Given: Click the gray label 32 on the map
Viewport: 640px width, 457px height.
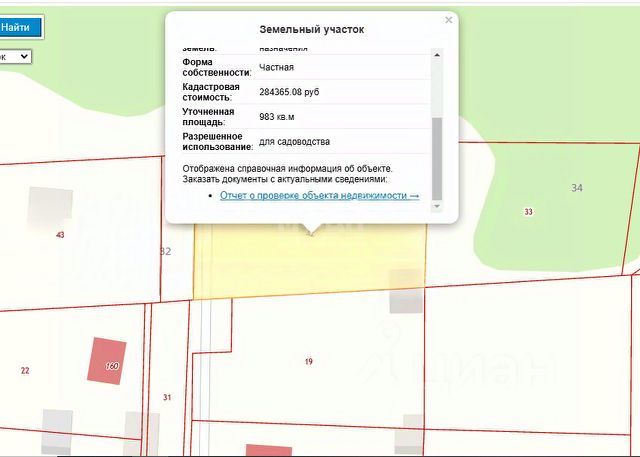Looking at the screenshot, I should coord(165,251).
